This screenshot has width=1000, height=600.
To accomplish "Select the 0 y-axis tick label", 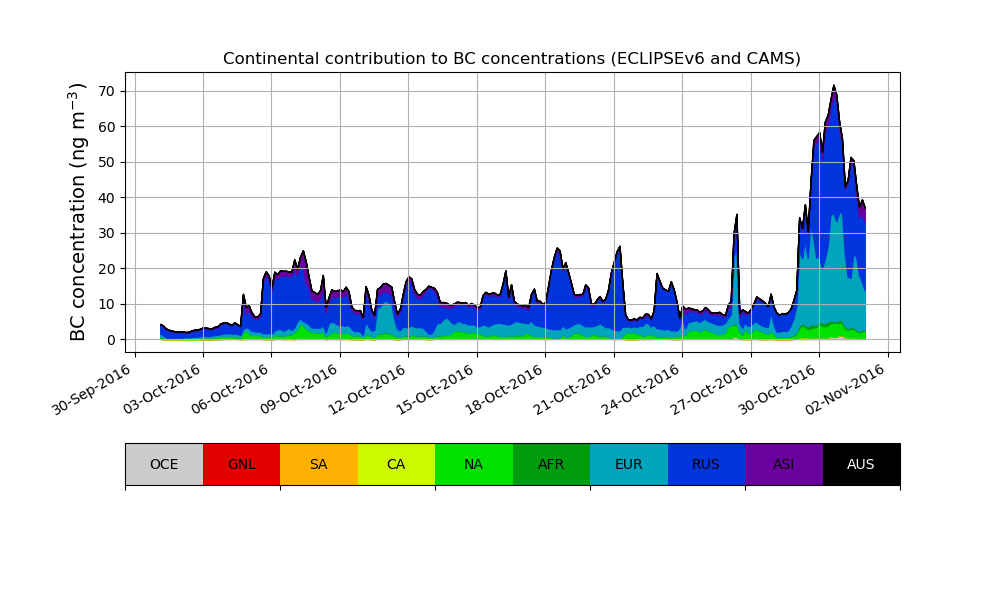I will 112,340.
